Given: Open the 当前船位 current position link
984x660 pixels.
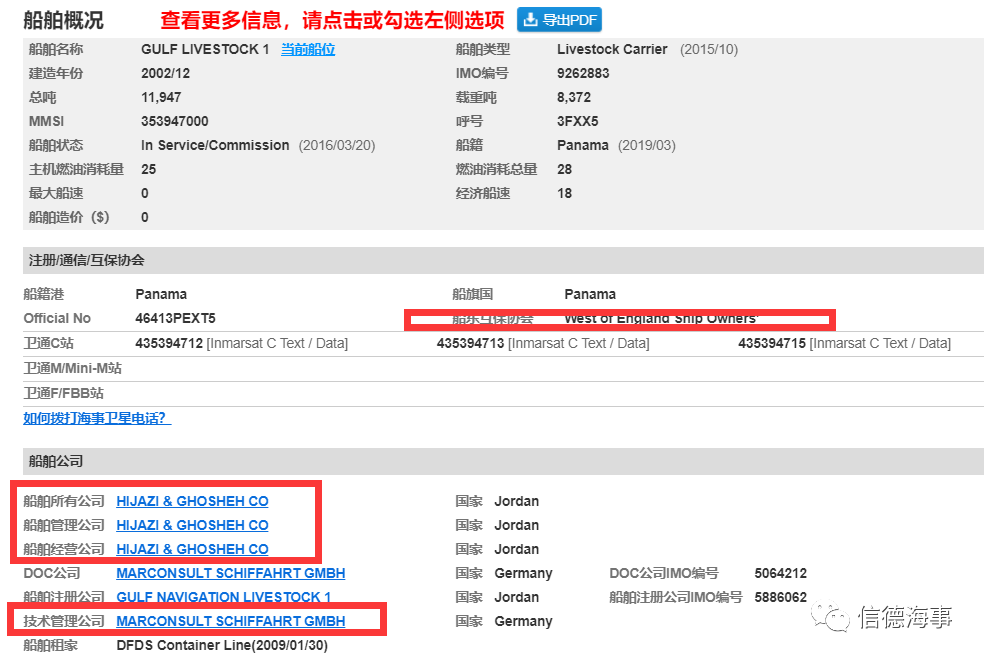Looking at the screenshot, I should [x=308, y=50].
